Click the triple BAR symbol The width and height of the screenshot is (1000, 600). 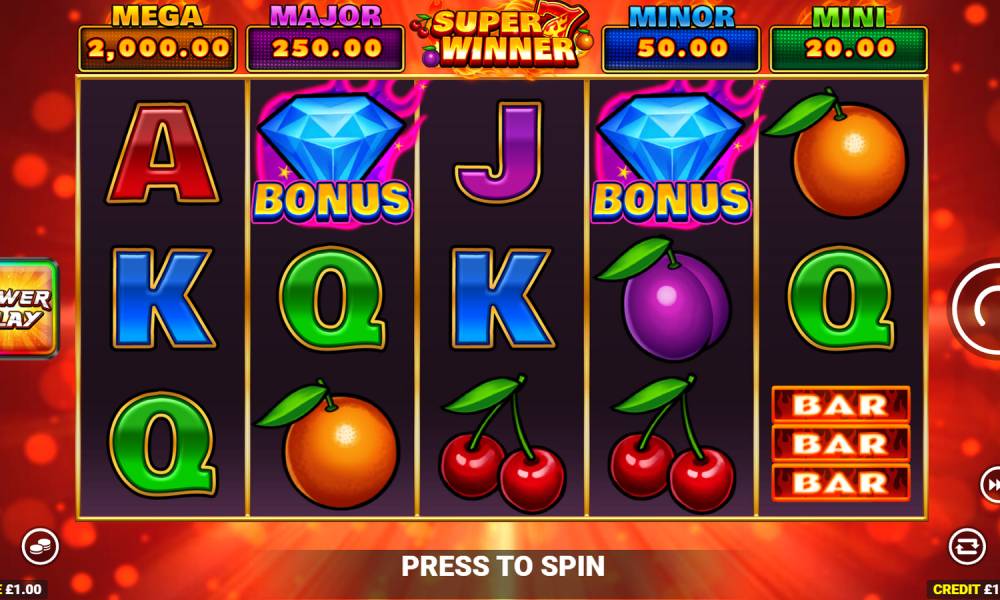[841, 444]
